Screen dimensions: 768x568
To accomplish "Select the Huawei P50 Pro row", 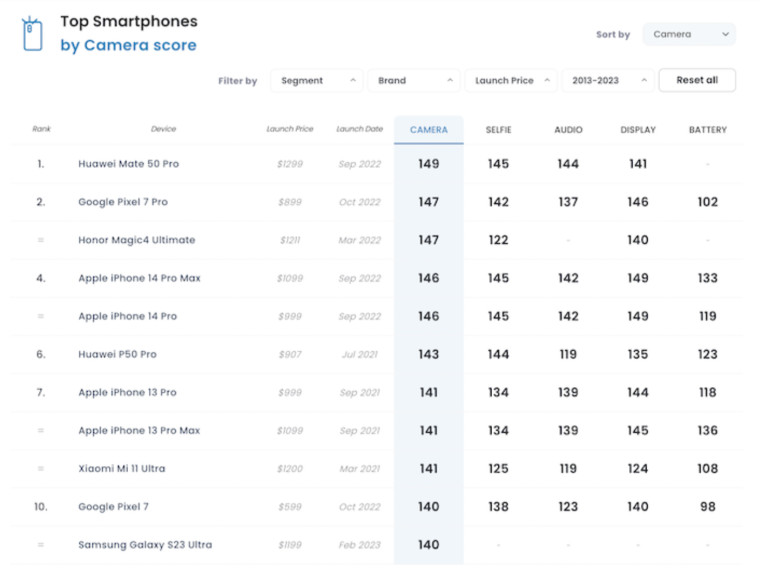I will pyautogui.click(x=117, y=354).
